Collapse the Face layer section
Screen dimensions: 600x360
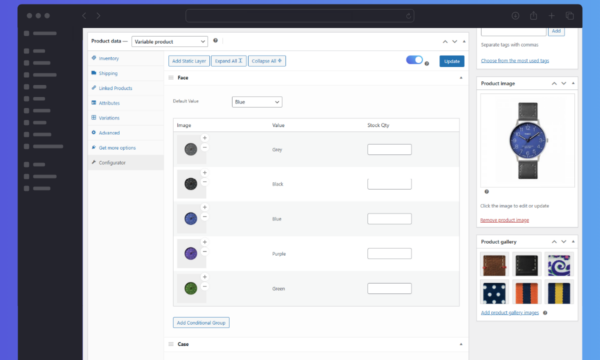pos(461,78)
